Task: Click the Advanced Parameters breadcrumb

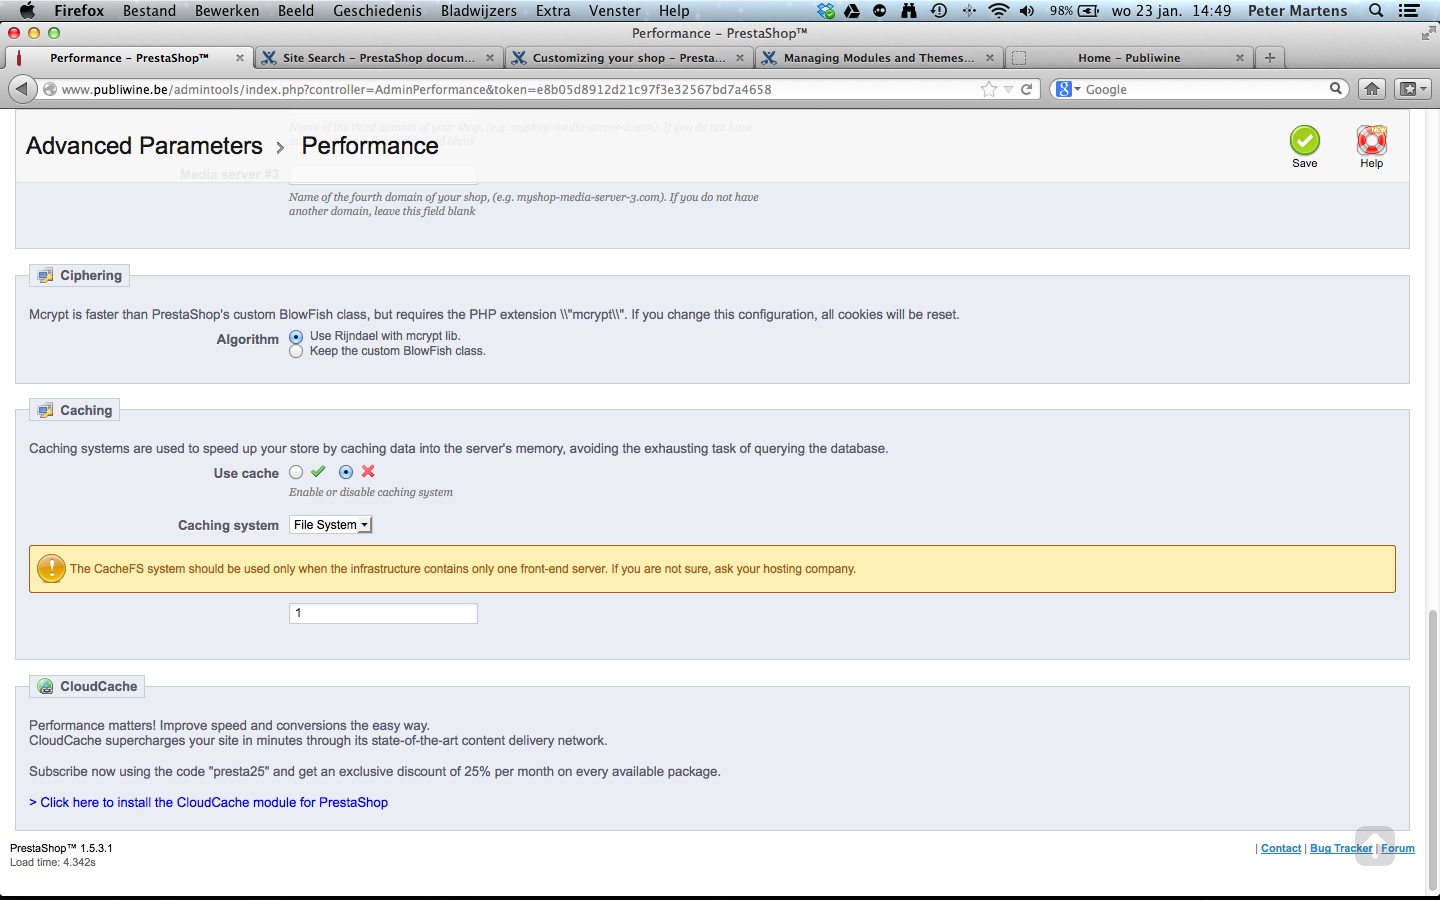Action: (144, 146)
